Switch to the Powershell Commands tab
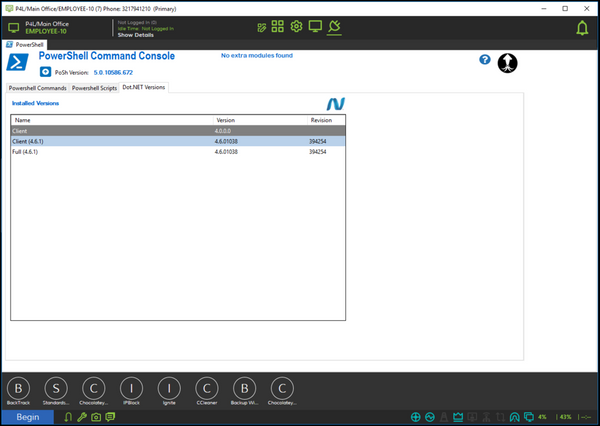Screen dimensions: 600x426 click(38, 88)
